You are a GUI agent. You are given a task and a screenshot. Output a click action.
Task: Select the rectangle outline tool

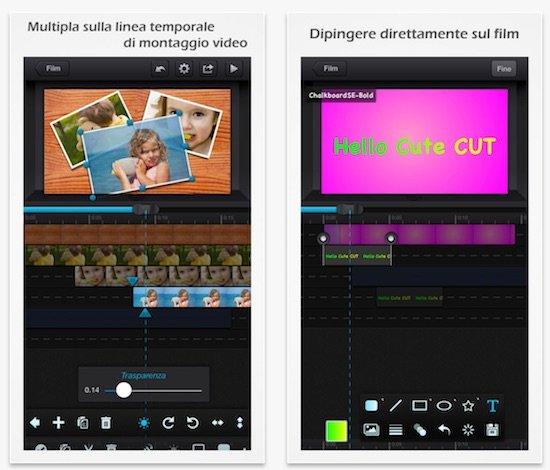(420, 406)
